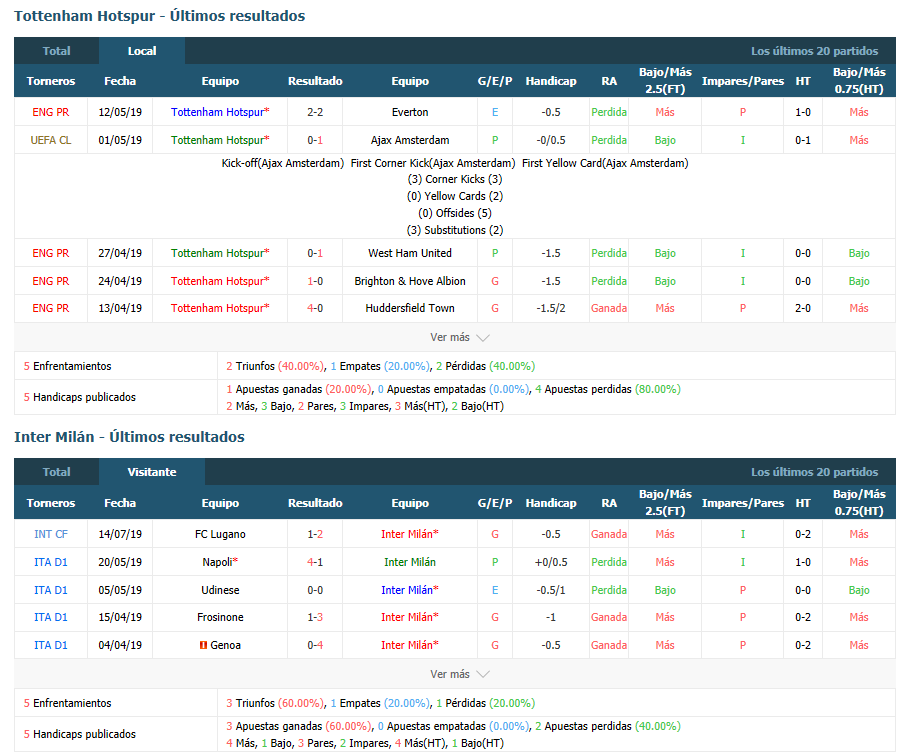Click ITA D1 label in 04/04/19 row

[51, 645]
